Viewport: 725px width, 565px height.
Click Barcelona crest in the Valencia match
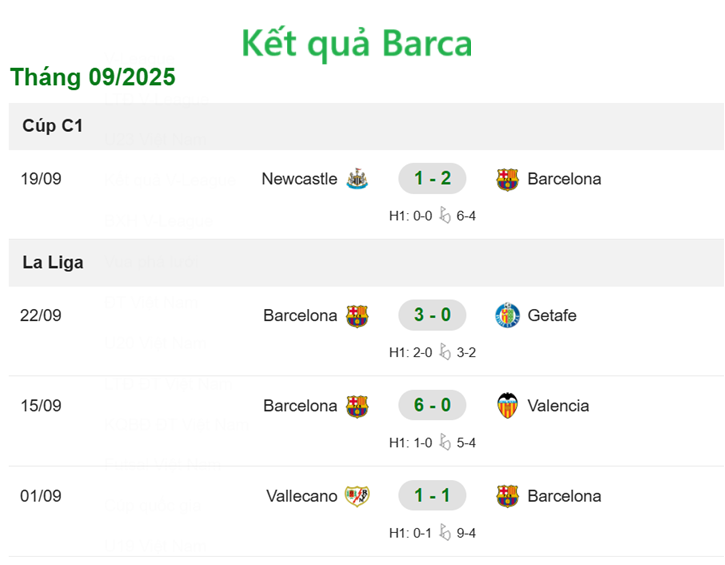[x=357, y=406]
